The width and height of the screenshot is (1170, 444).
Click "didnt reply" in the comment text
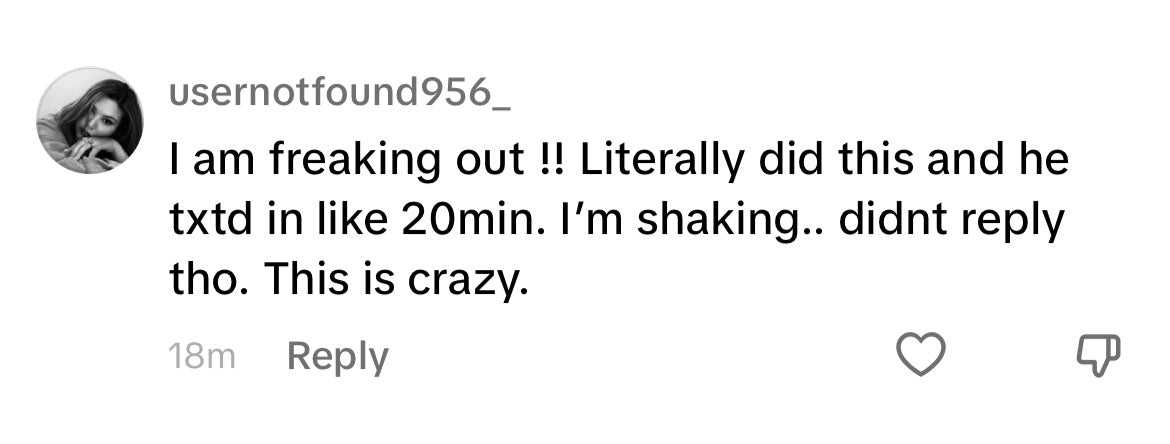[950, 224]
